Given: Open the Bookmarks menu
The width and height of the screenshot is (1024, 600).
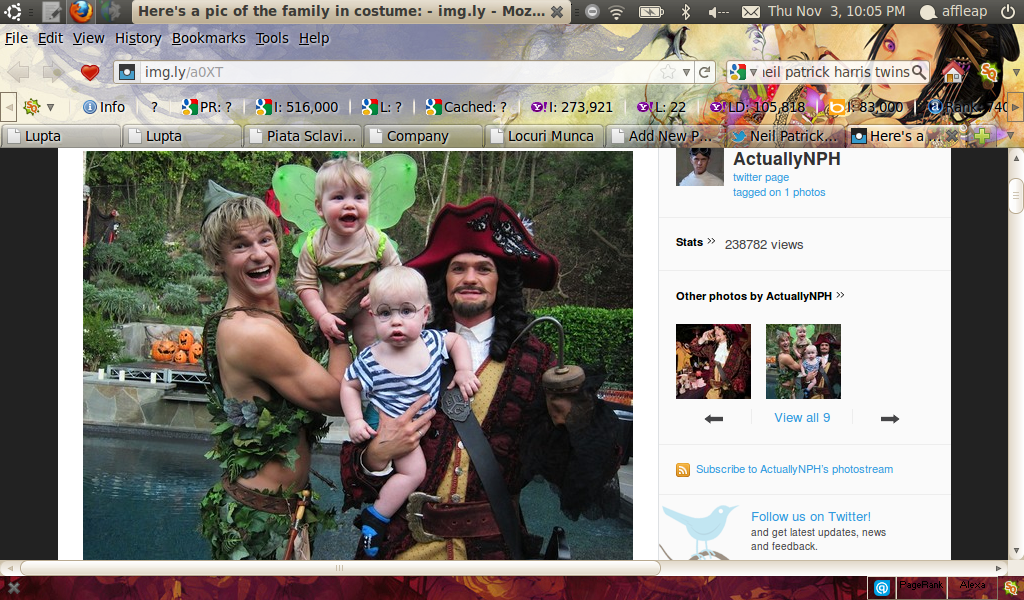Looking at the screenshot, I should (x=208, y=39).
